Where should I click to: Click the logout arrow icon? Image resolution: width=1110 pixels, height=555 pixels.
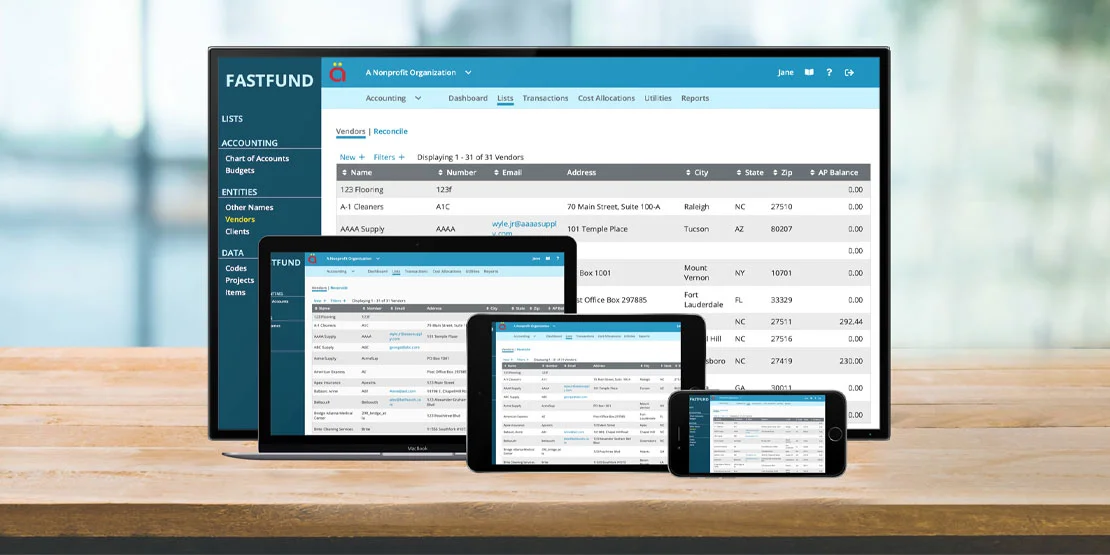pos(849,72)
